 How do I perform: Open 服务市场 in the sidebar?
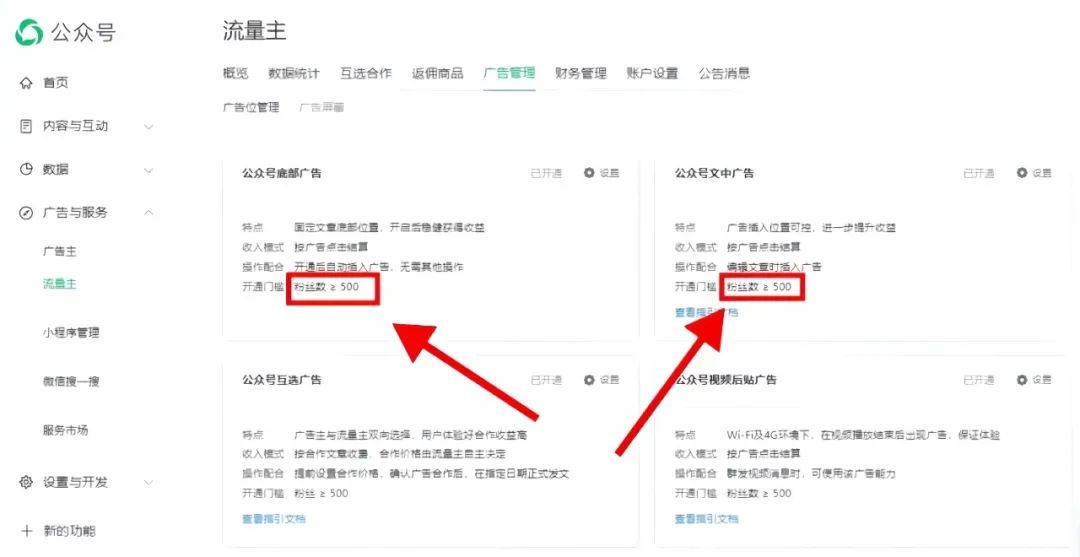click(x=65, y=430)
